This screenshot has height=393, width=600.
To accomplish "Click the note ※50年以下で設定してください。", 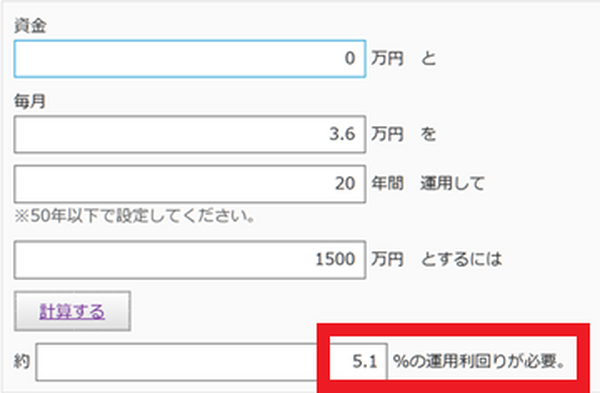I will 135,216.
